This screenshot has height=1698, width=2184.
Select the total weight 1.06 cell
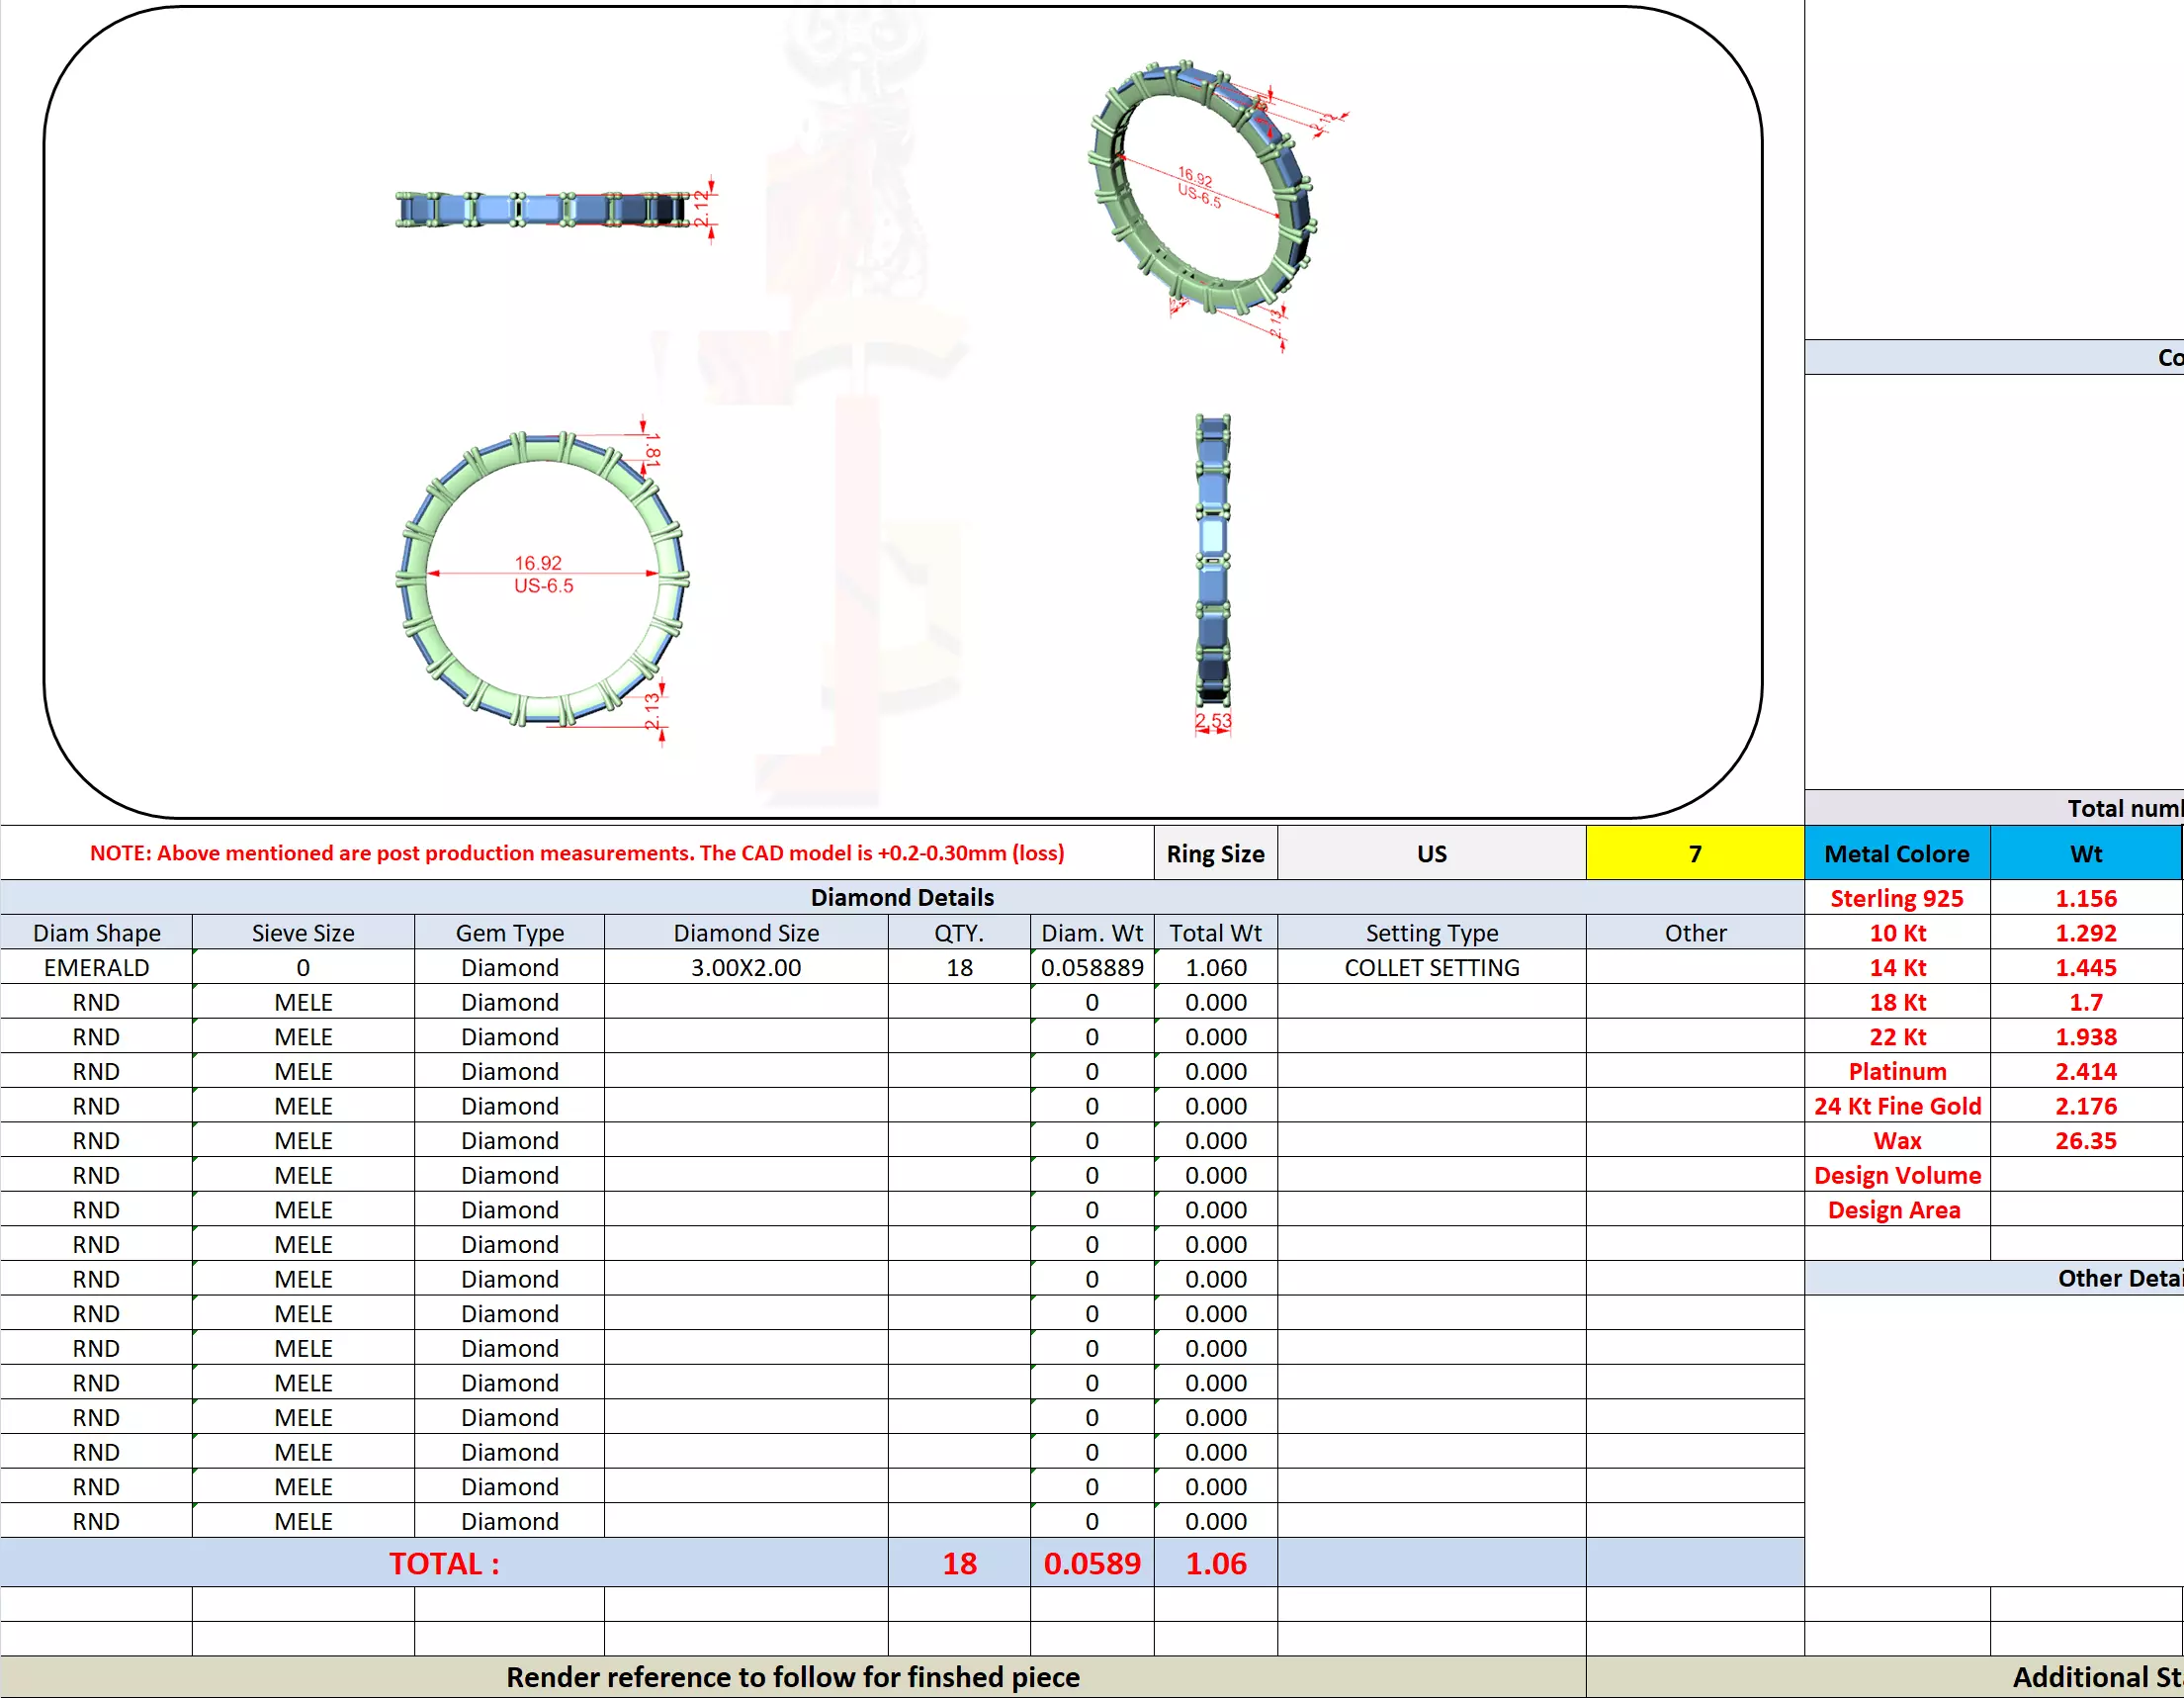[x=1215, y=1563]
